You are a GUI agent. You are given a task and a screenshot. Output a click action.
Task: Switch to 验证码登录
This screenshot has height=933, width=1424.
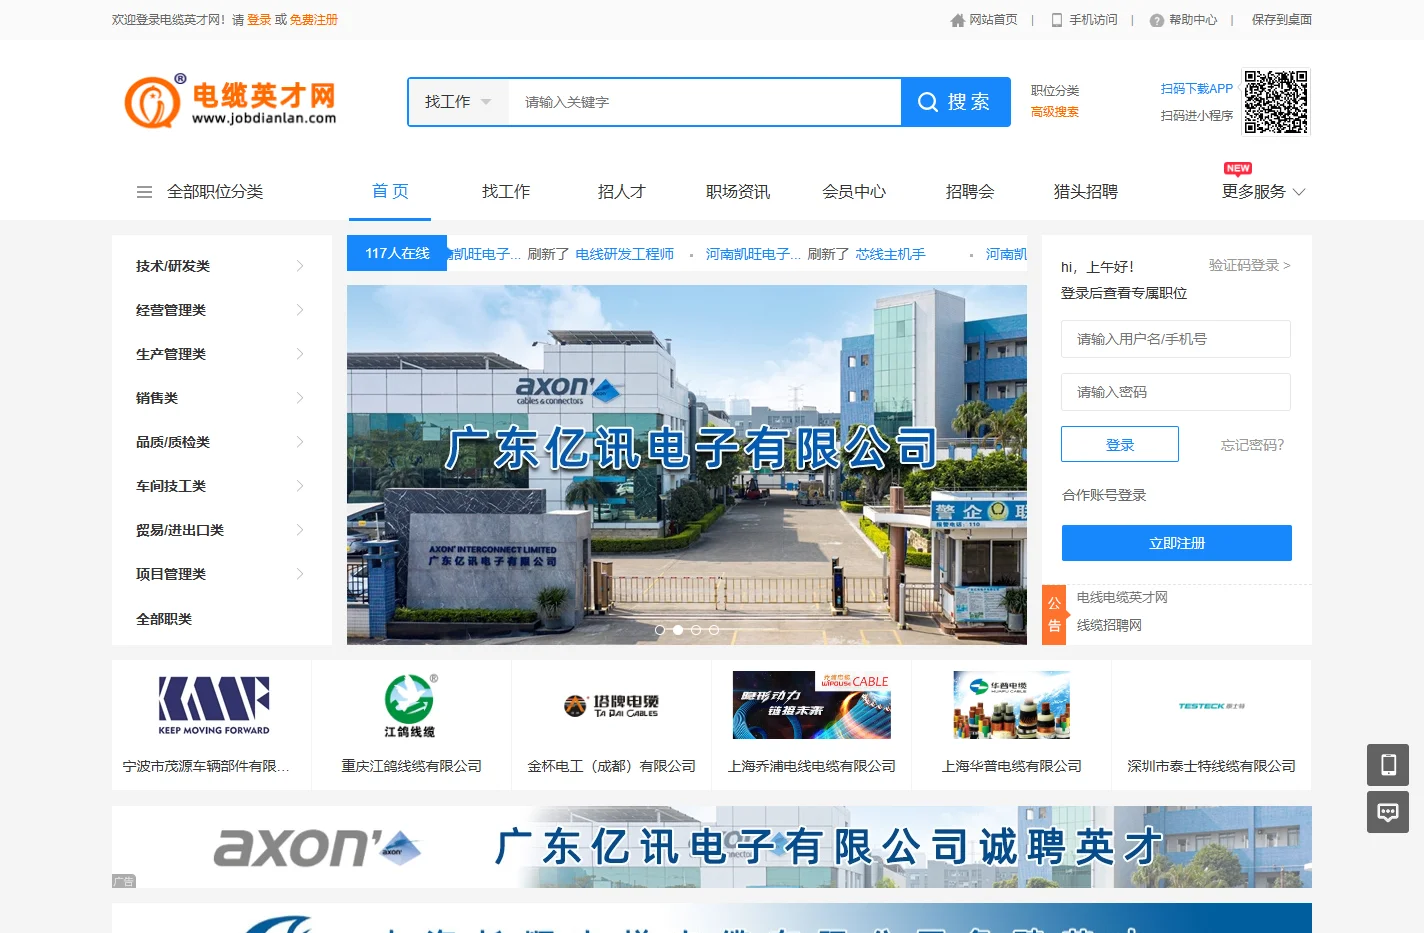coord(1249,265)
